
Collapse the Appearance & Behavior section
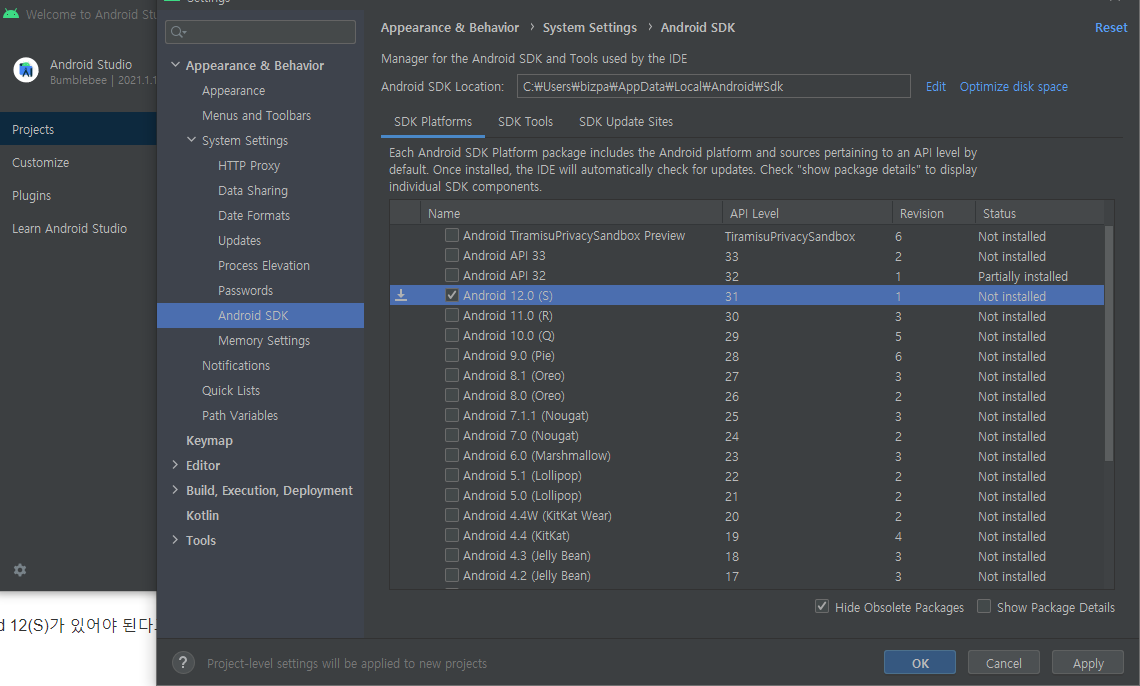click(175, 65)
